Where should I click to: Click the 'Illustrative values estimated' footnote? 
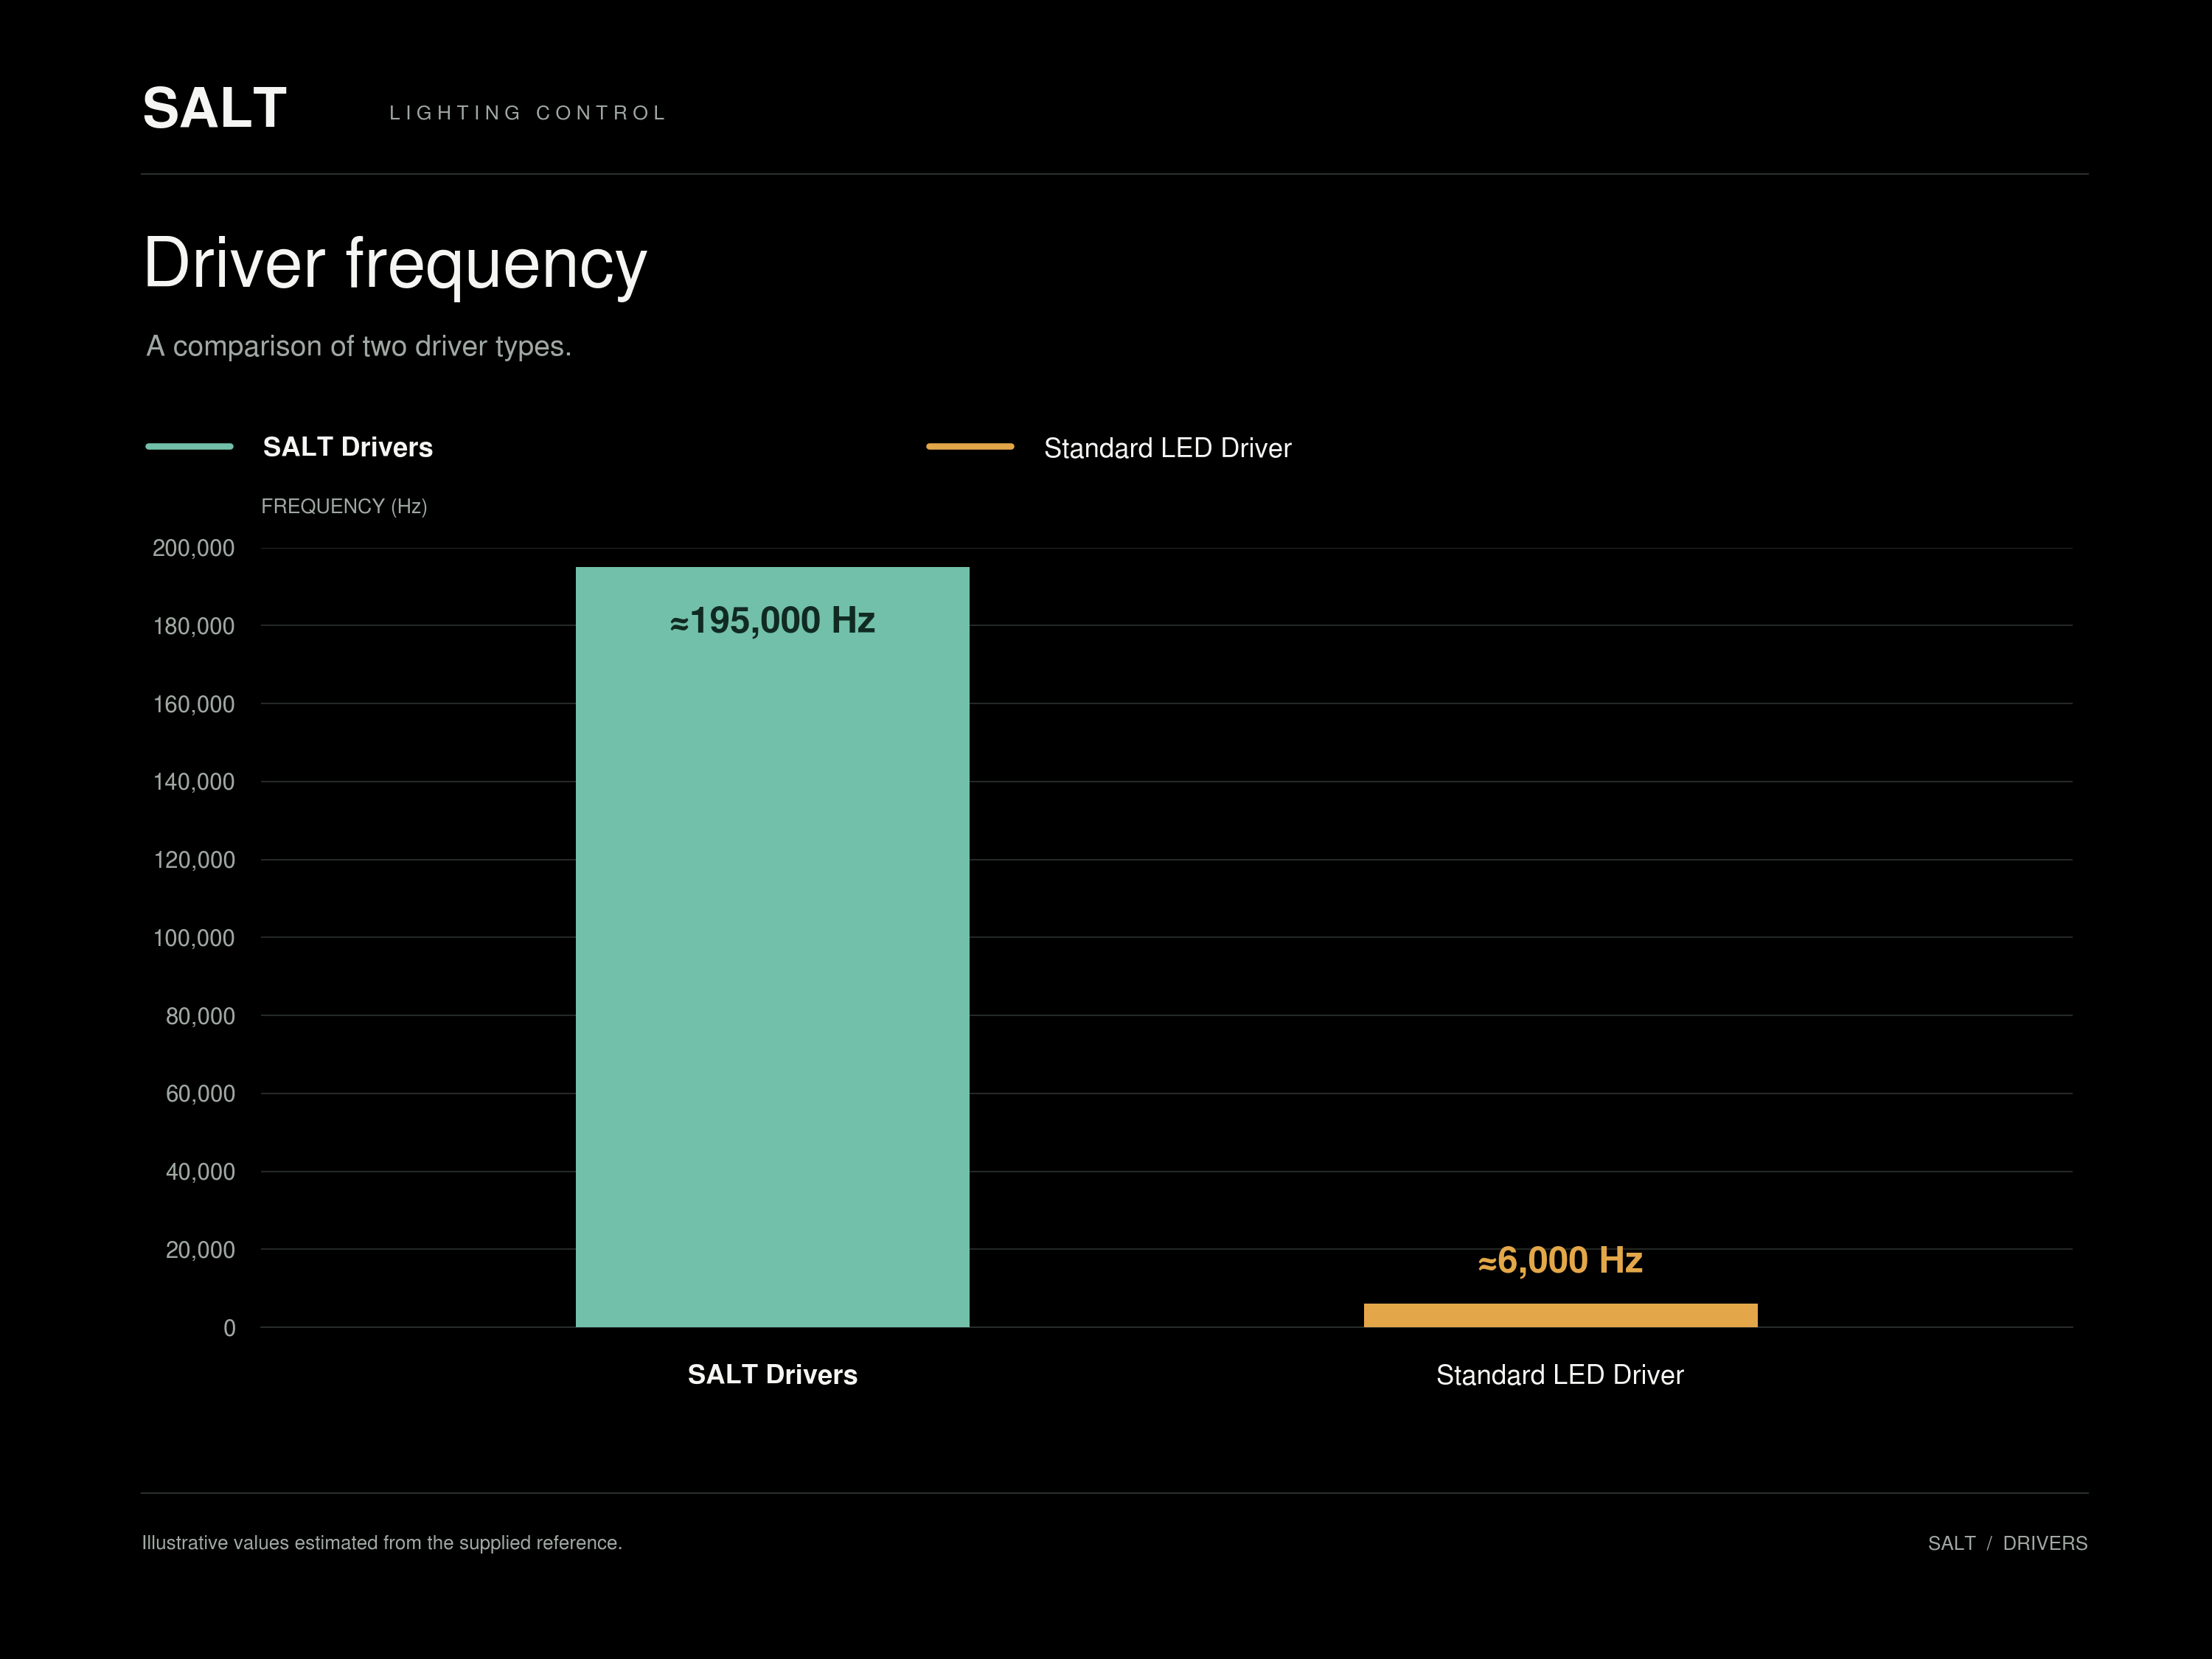click(382, 1543)
